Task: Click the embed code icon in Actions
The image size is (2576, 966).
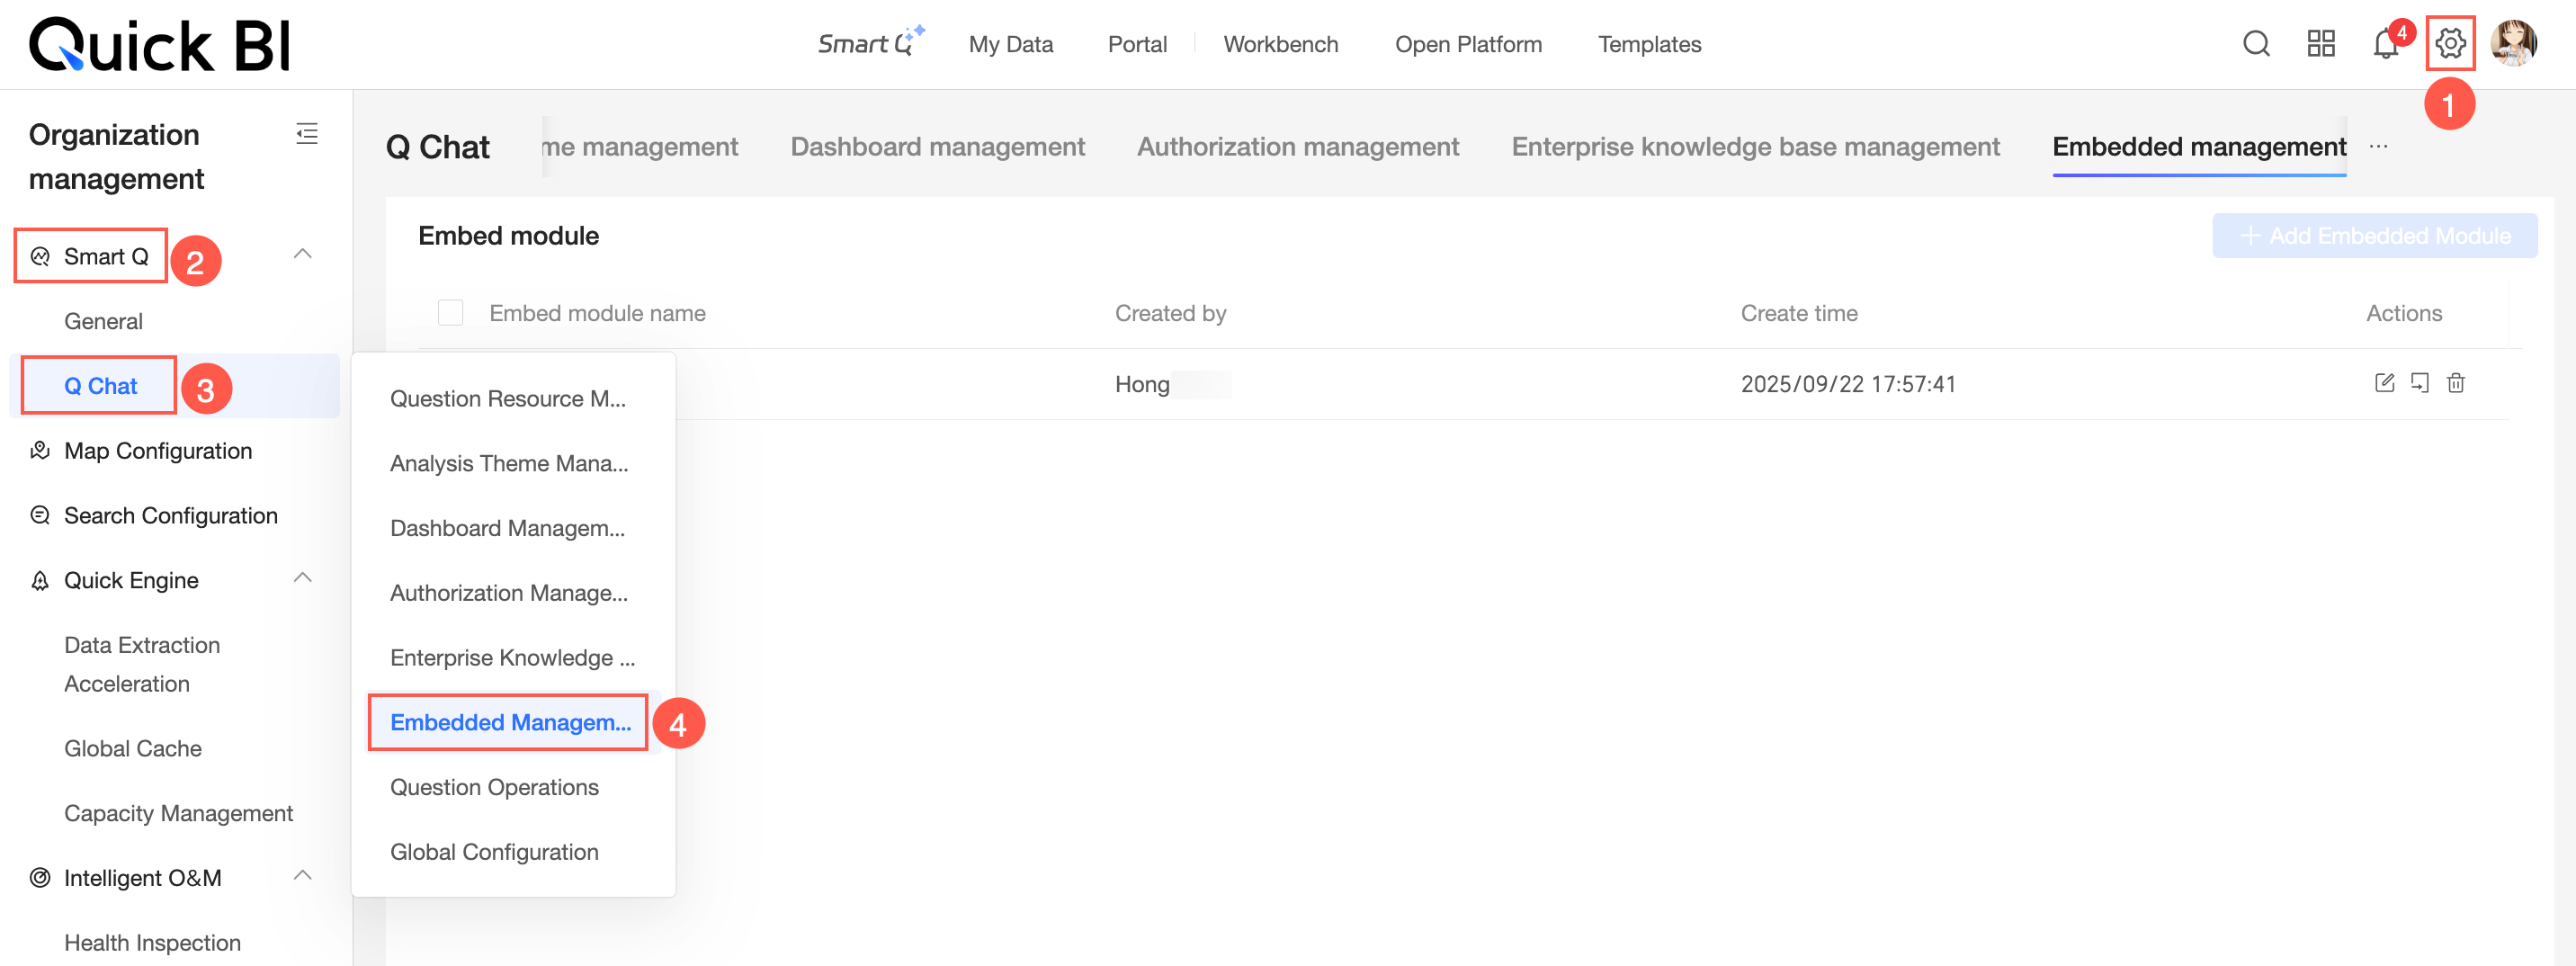Action: pyautogui.click(x=2420, y=383)
